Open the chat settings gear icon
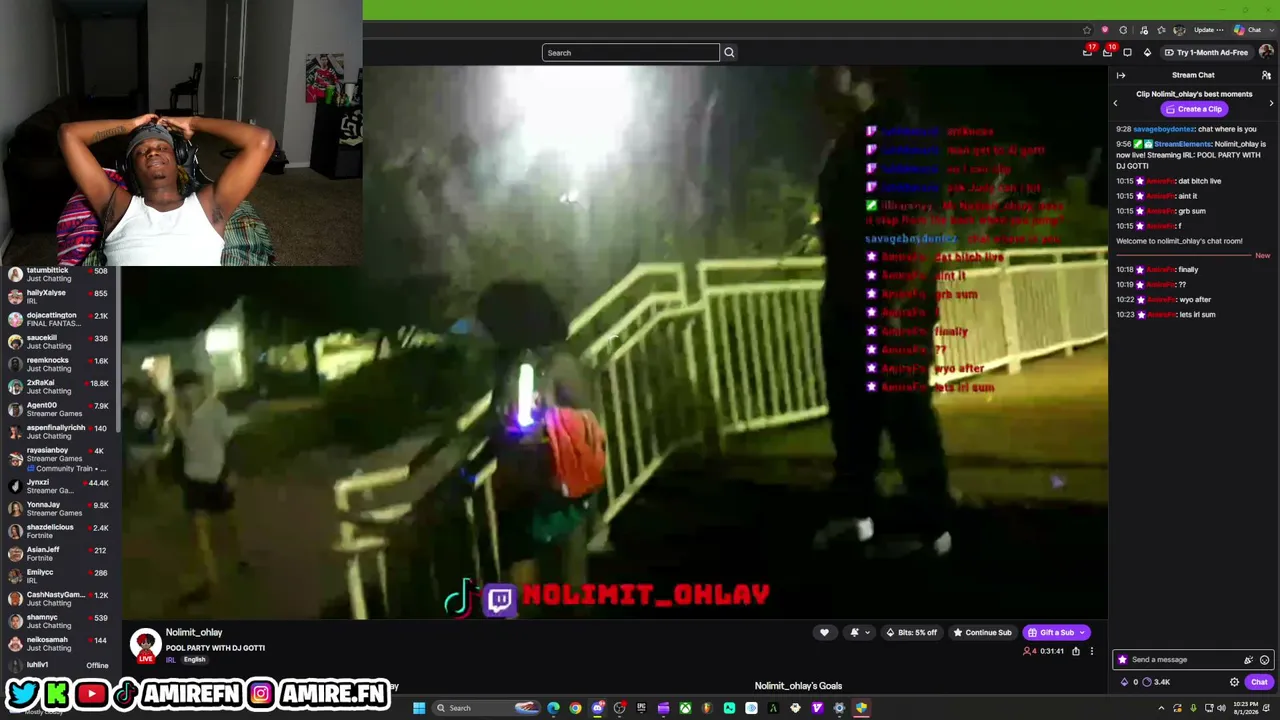Image resolution: width=1280 pixels, height=720 pixels. (1234, 682)
